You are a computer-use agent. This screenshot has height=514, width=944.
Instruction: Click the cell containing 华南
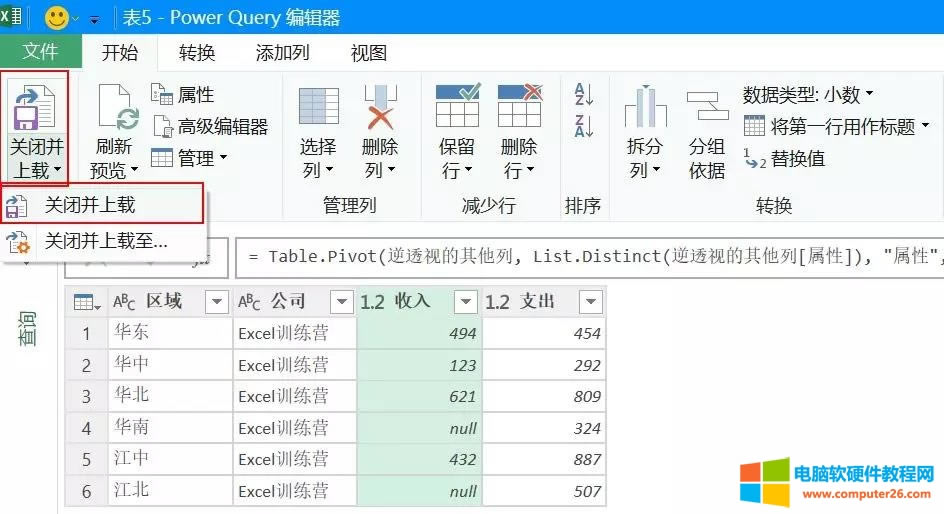pos(170,428)
